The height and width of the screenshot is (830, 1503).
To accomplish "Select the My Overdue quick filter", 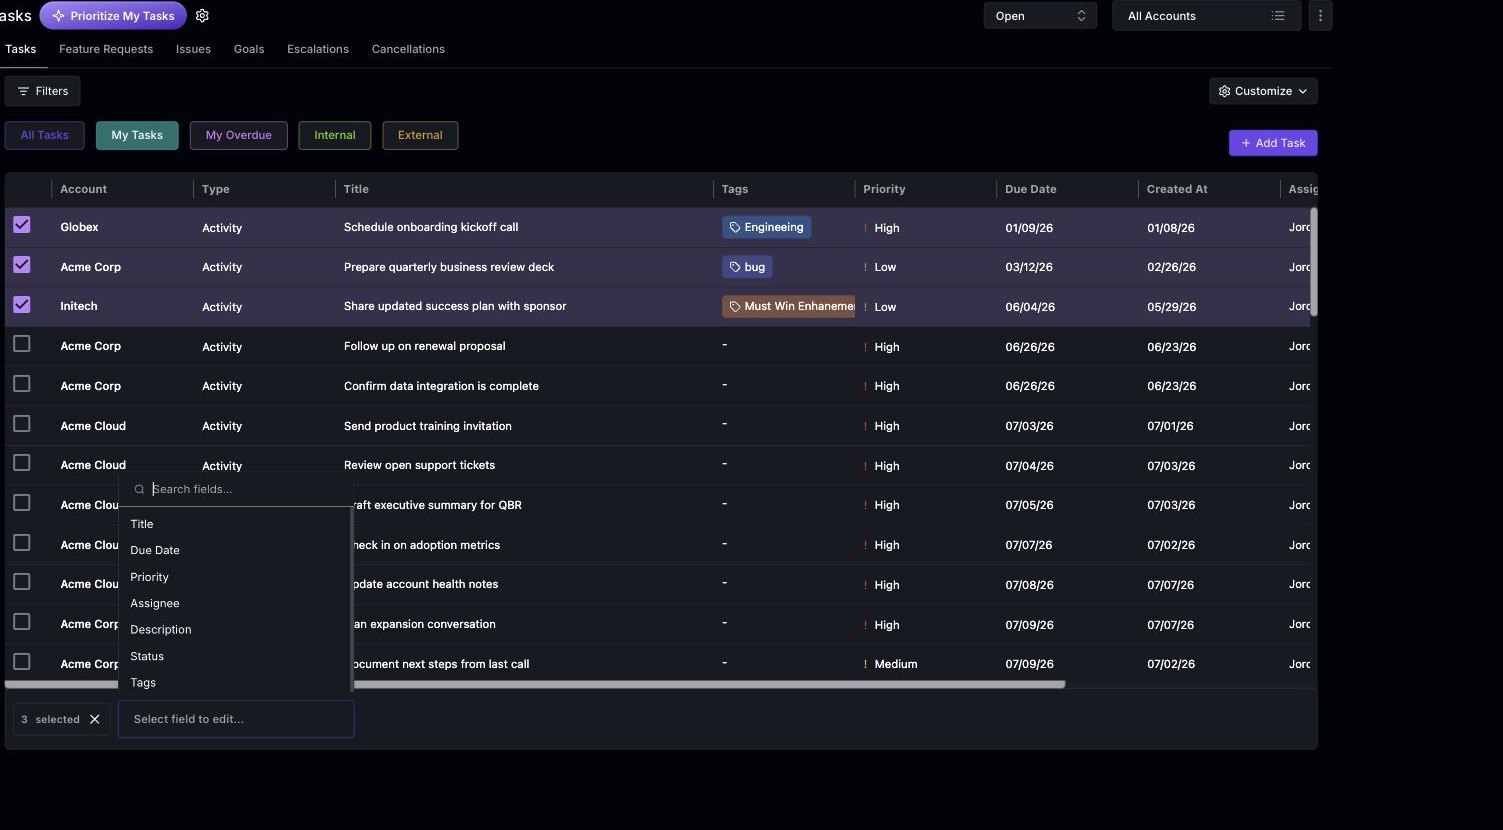I will 239,135.
